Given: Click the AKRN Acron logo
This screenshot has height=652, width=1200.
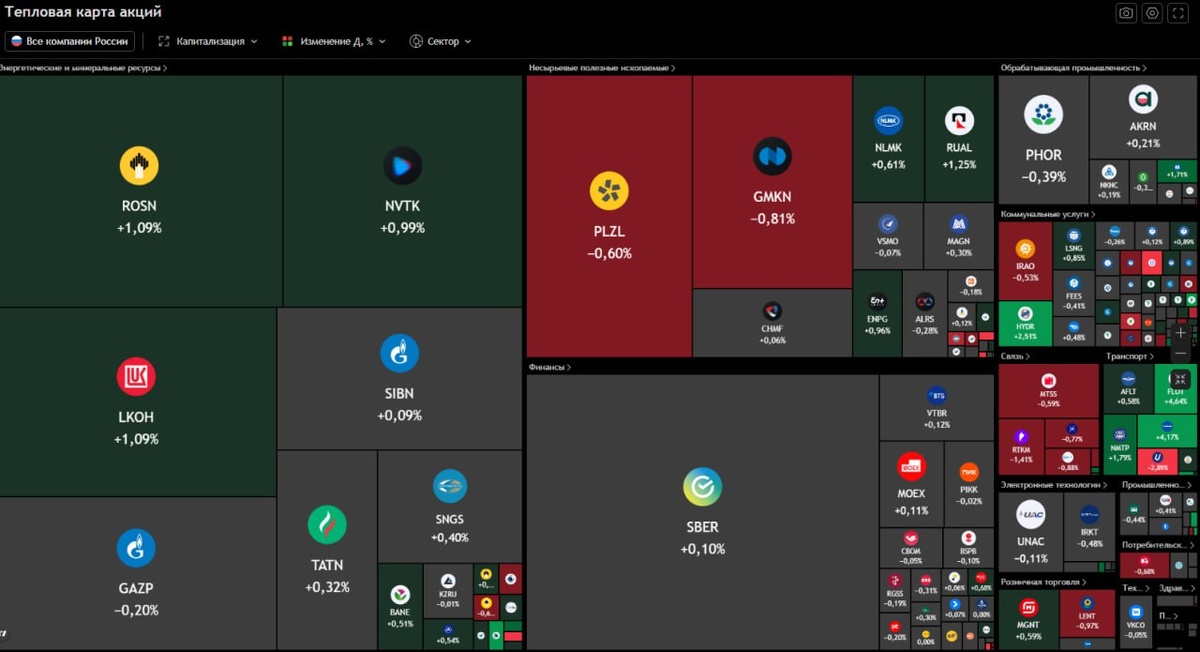Looking at the screenshot, I should tap(1143, 99).
